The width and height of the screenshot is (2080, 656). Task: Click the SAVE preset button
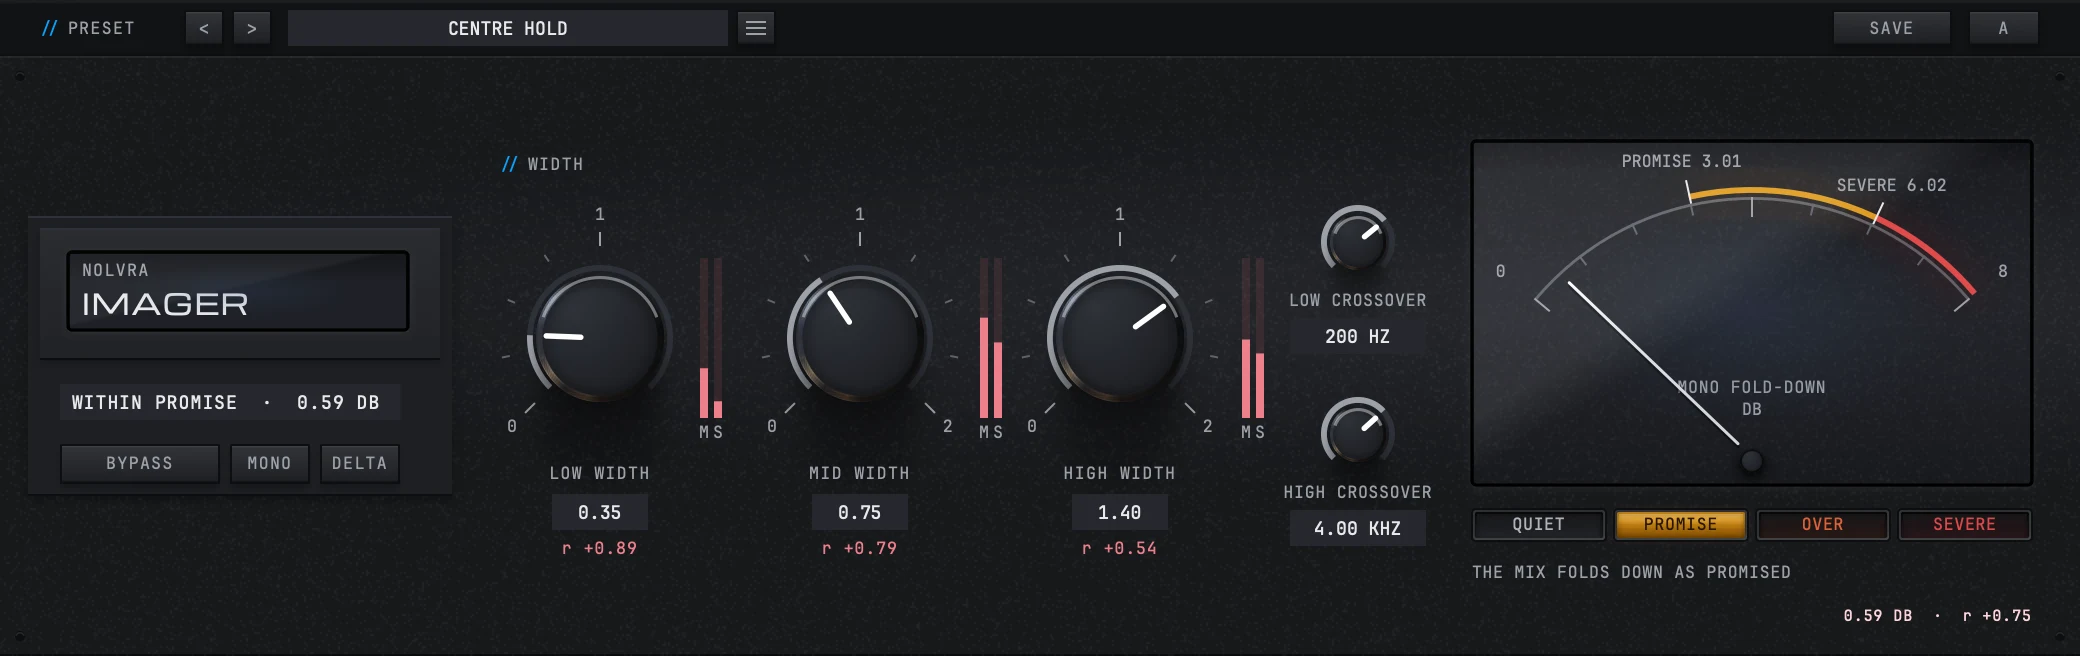click(x=1891, y=28)
